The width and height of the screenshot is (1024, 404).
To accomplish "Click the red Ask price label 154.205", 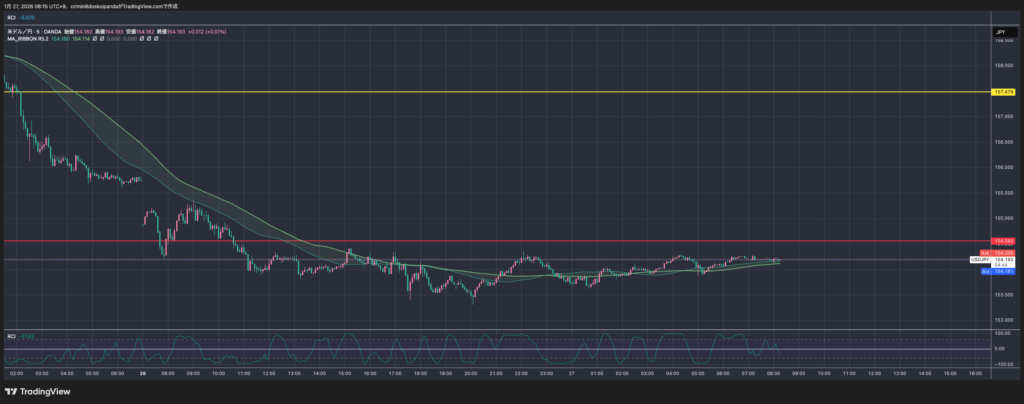I will pos(1003,253).
